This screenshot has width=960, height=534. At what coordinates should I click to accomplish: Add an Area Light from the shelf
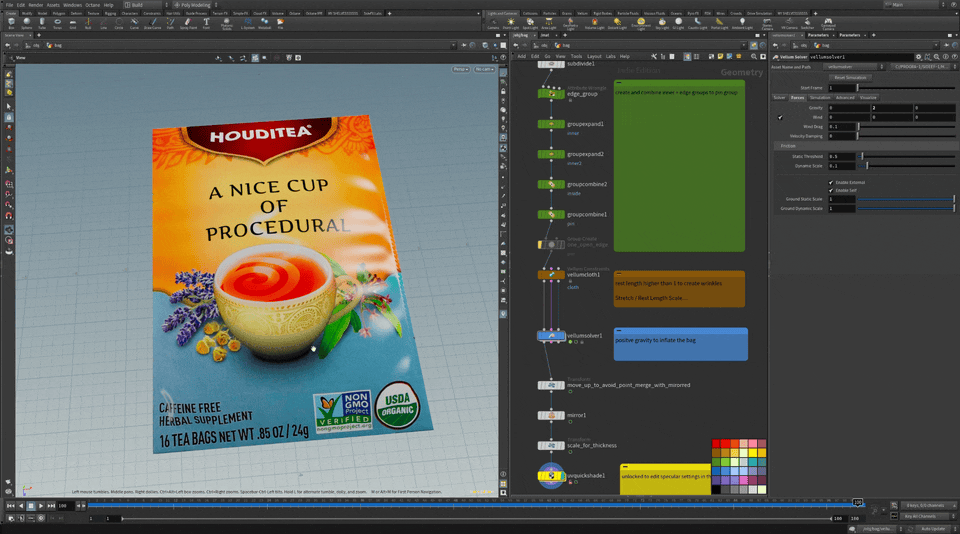tap(549, 23)
